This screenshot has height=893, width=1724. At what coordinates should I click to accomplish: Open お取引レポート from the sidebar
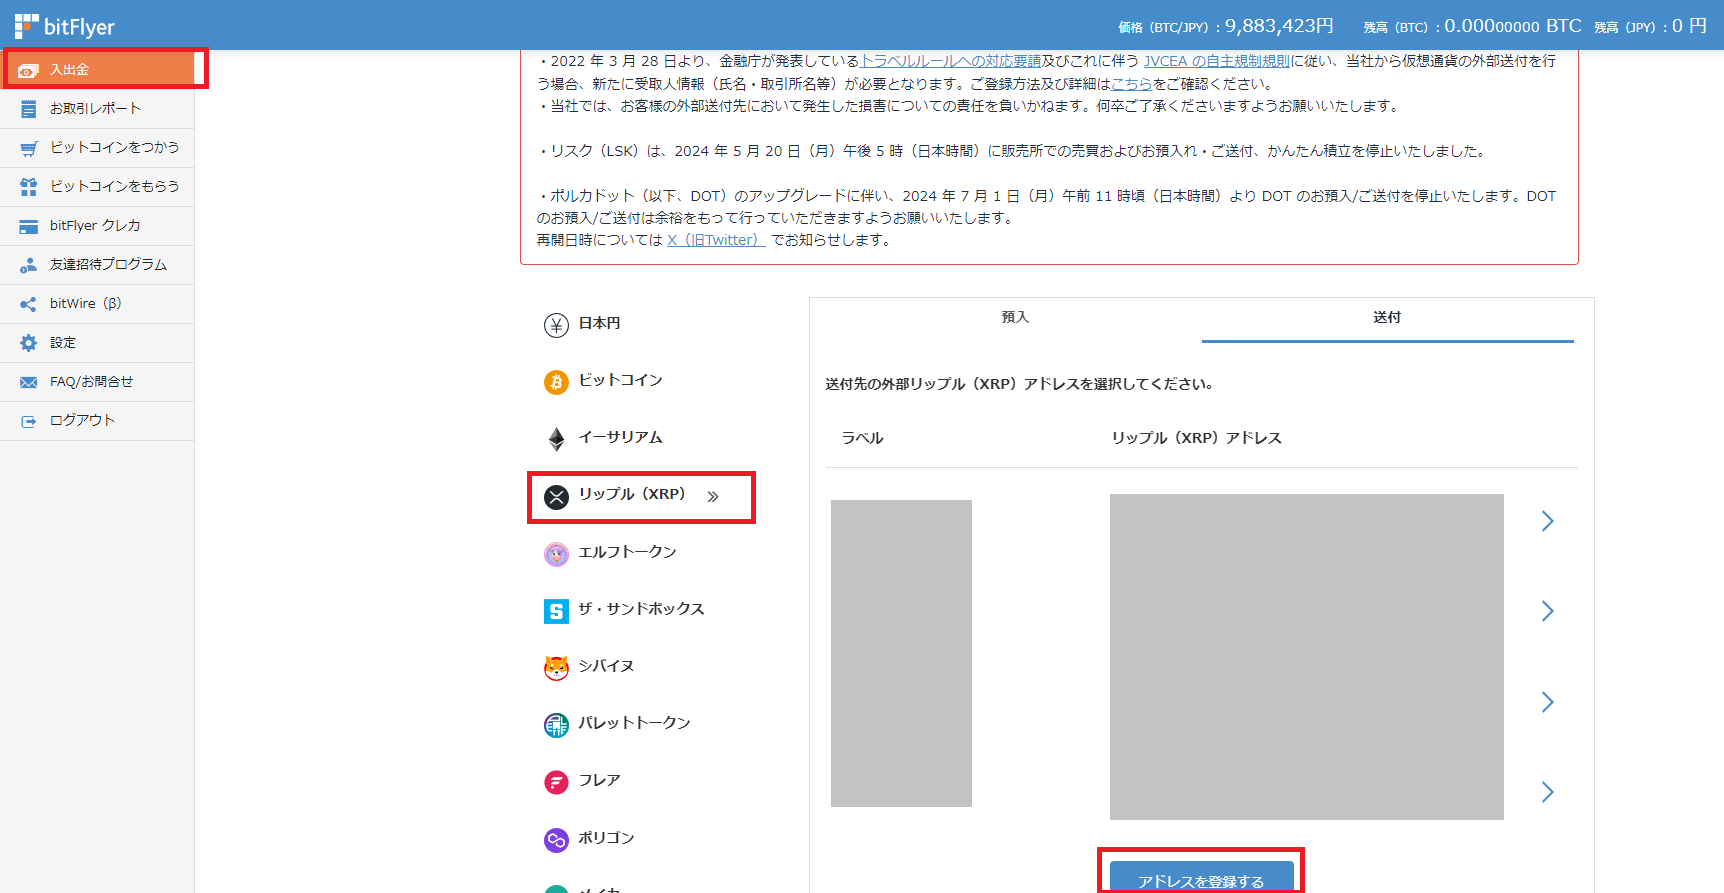(x=97, y=108)
